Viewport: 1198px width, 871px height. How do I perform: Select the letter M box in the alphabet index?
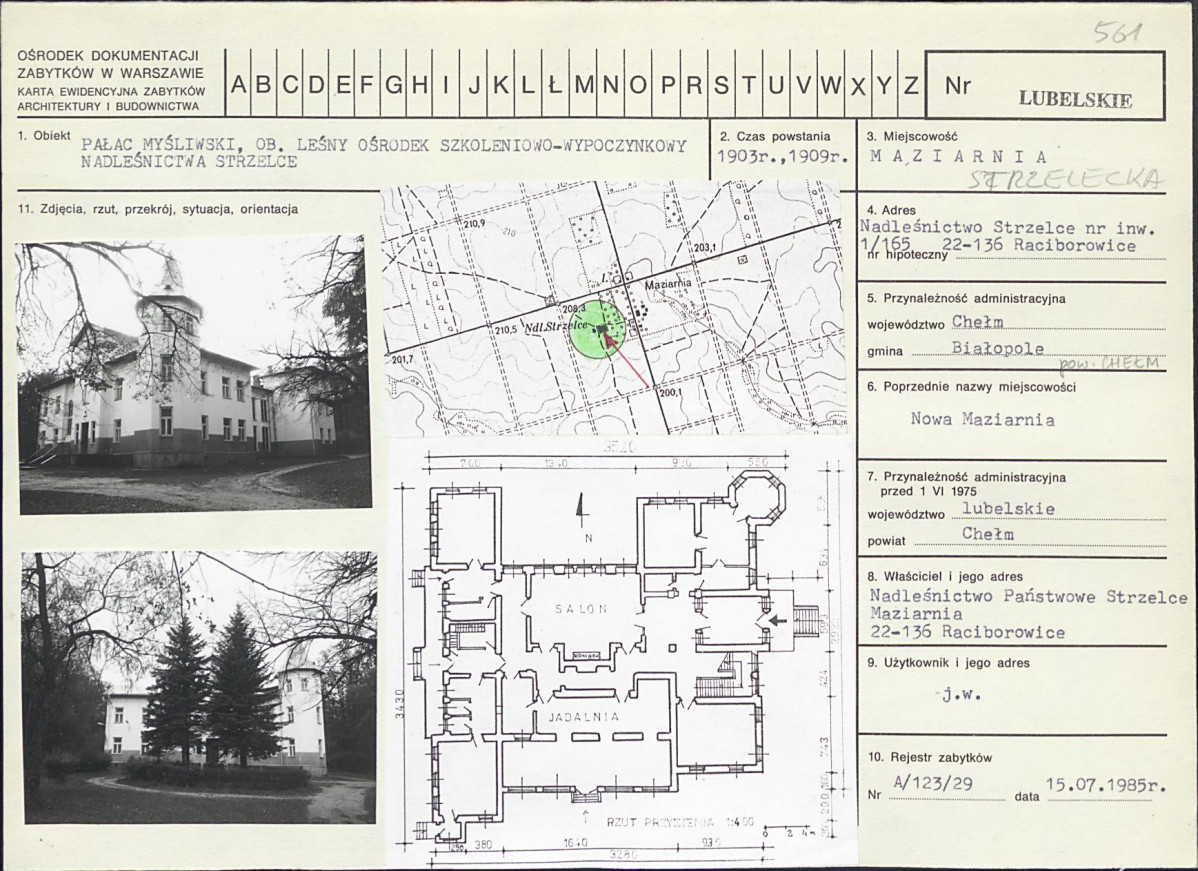click(x=584, y=85)
